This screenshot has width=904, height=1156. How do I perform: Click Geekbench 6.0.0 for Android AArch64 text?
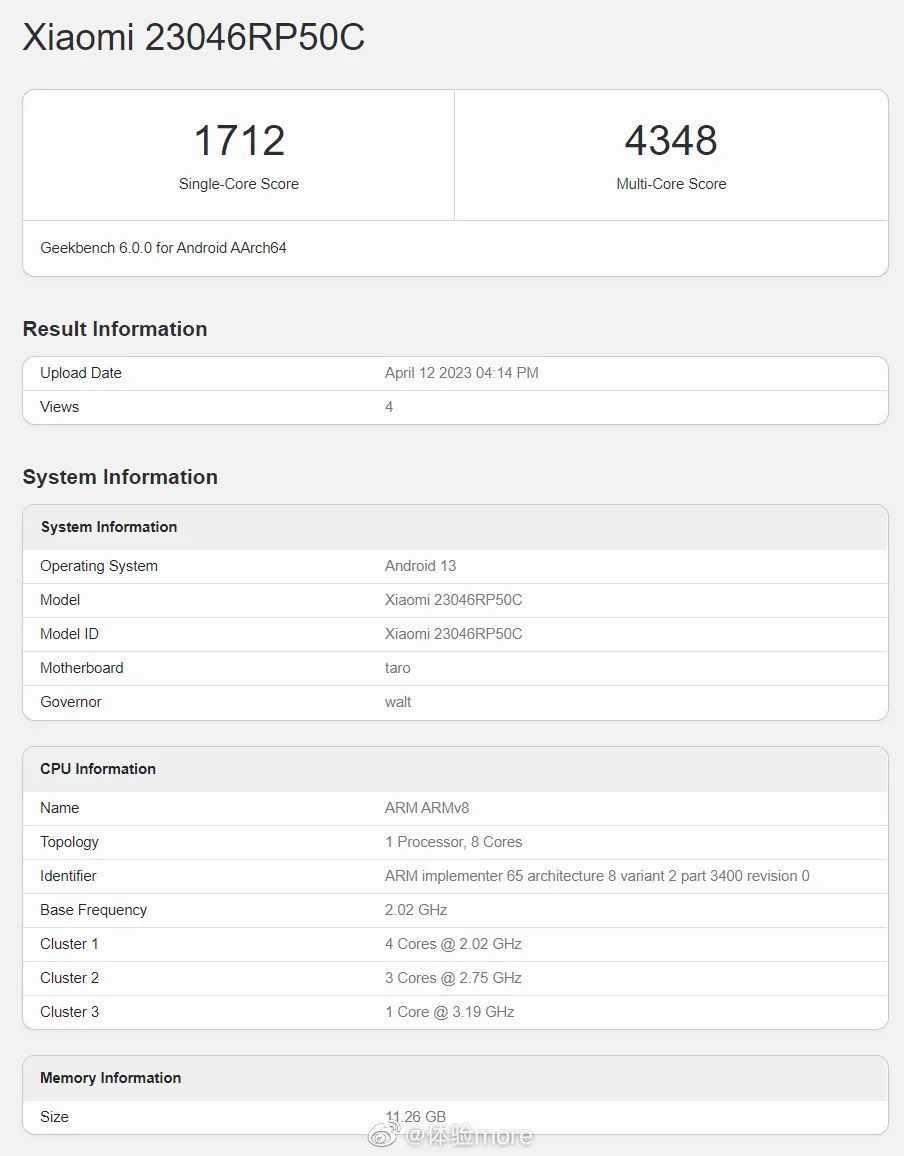tap(163, 248)
